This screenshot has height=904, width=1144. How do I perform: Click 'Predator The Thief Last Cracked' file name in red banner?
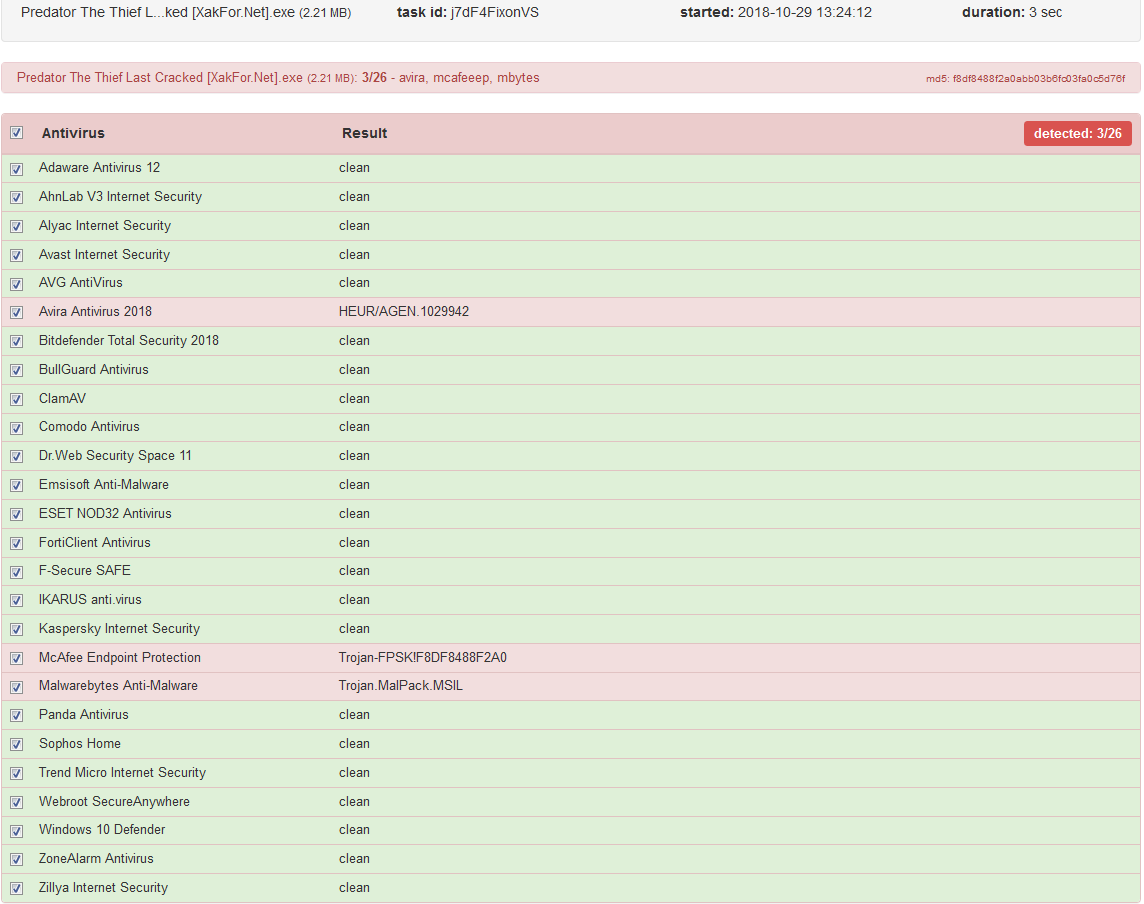(x=160, y=77)
